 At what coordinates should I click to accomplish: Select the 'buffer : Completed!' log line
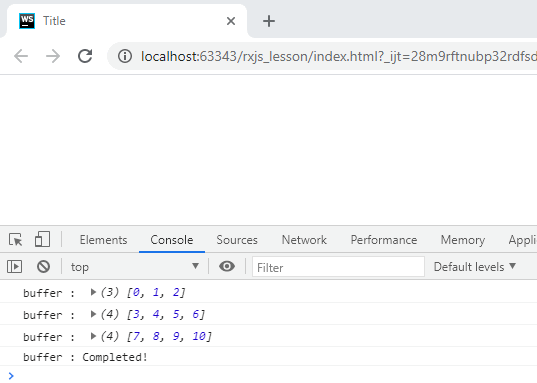tap(85, 357)
